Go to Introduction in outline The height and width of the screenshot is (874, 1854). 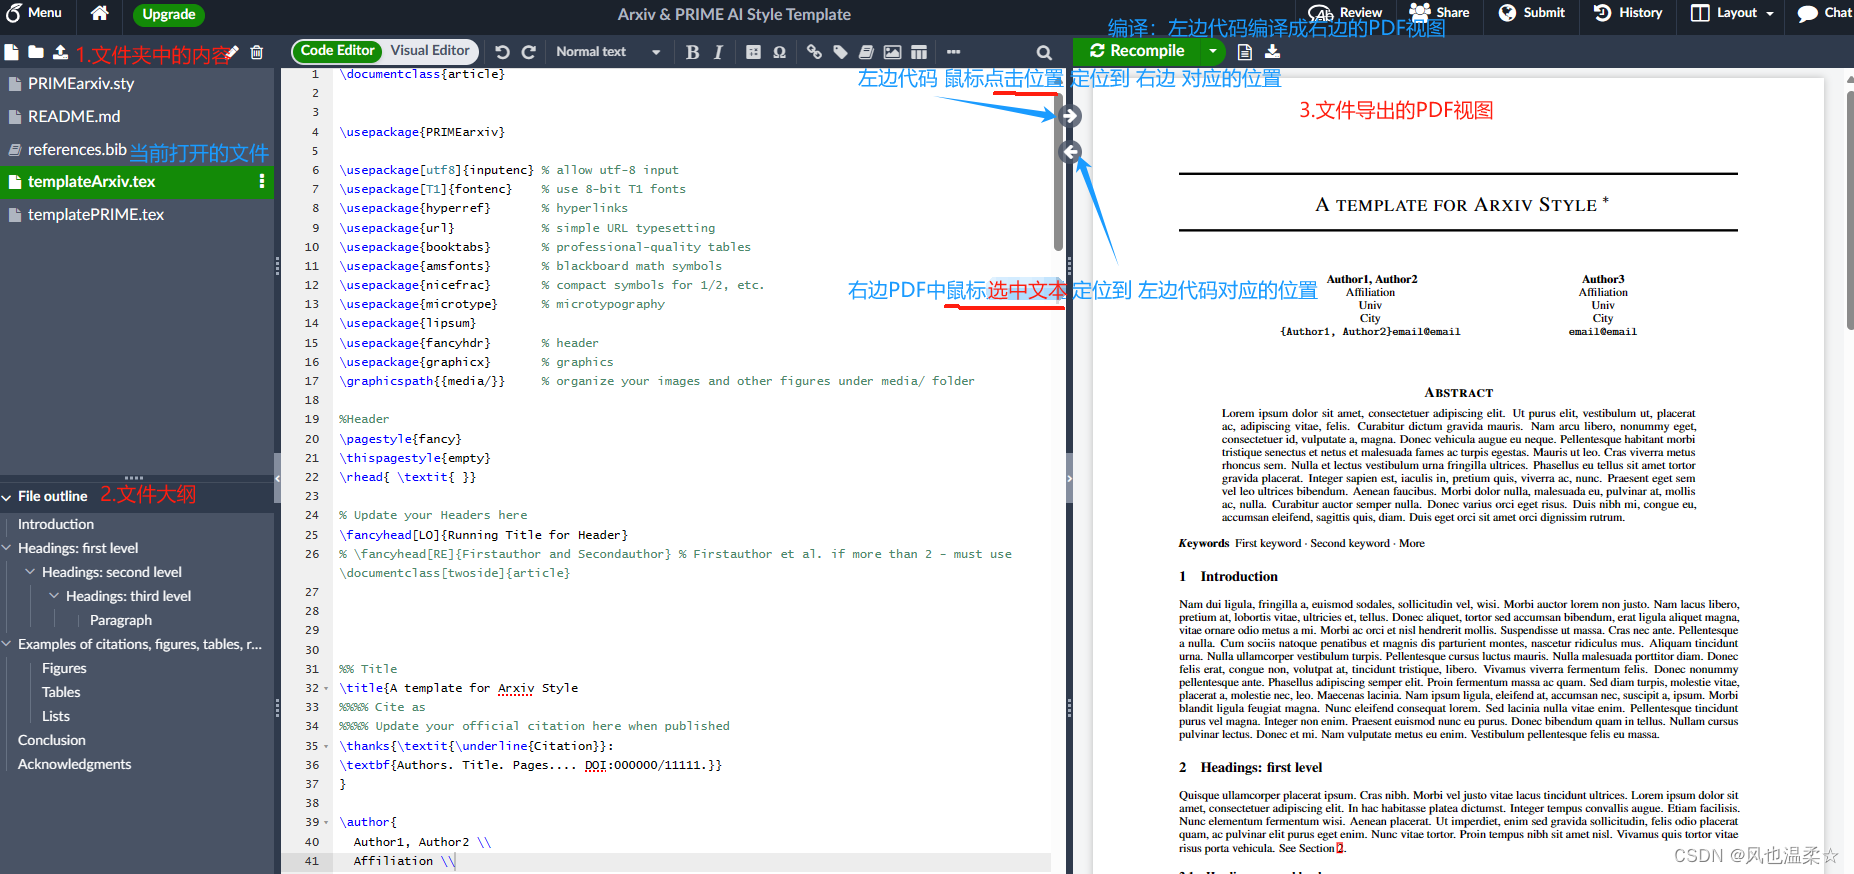pos(56,524)
